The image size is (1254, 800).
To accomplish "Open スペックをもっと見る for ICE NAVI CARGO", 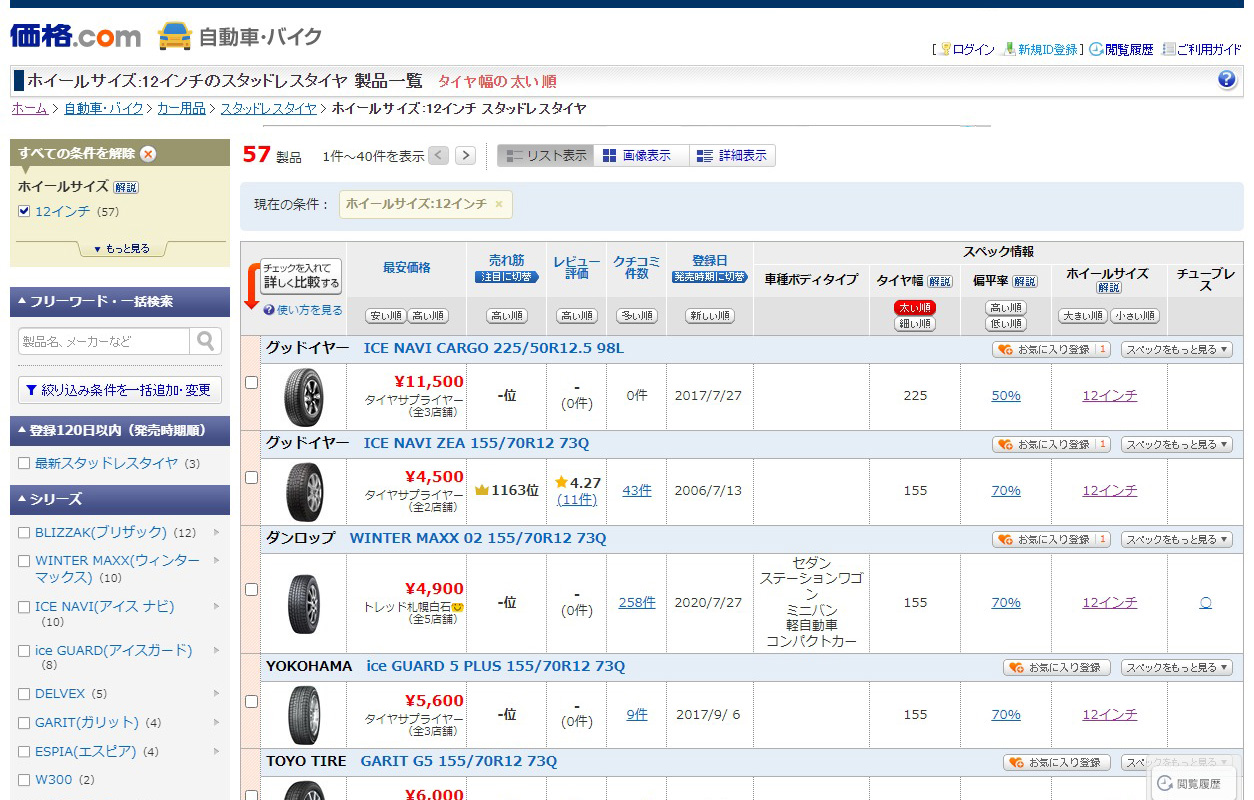I will pos(1176,349).
